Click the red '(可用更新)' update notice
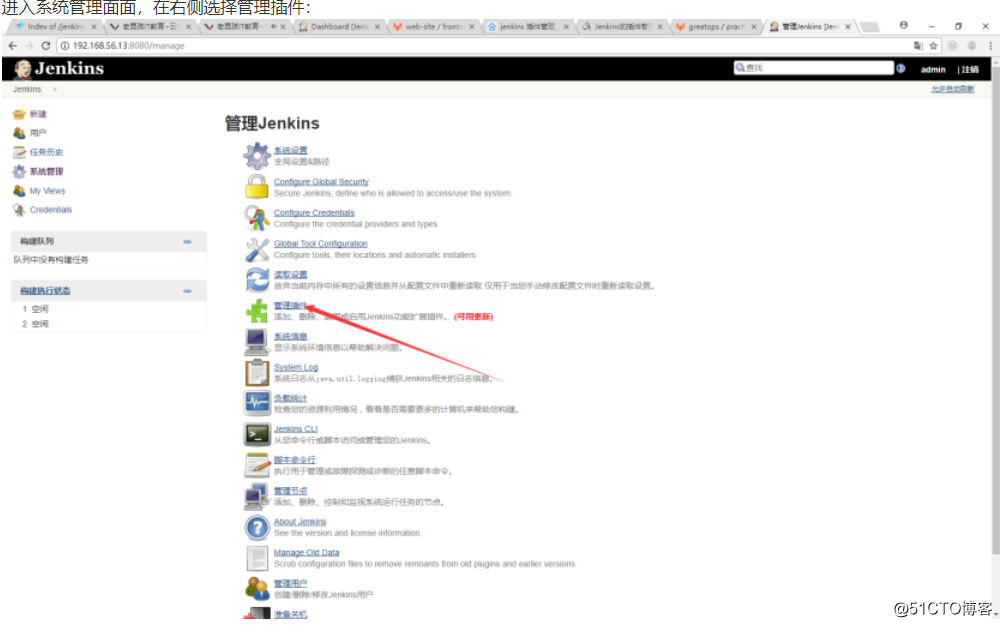Image resolution: width=1002 pixels, height=627 pixels. pyautogui.click(x=474, y=316)
